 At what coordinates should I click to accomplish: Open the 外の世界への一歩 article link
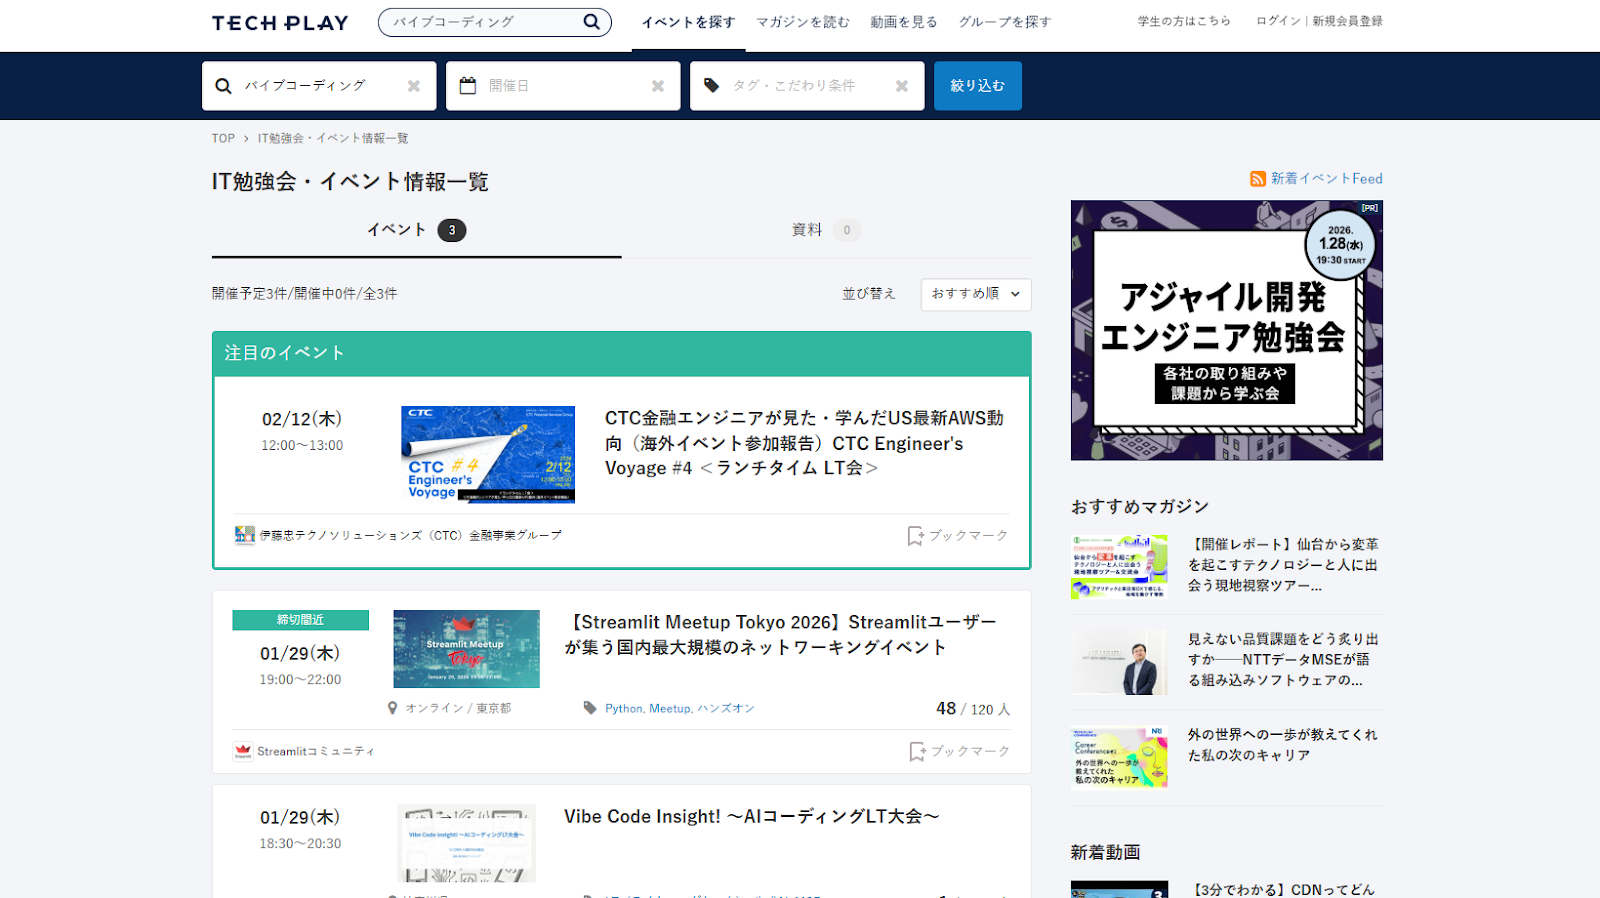(x=1283, y=745)
